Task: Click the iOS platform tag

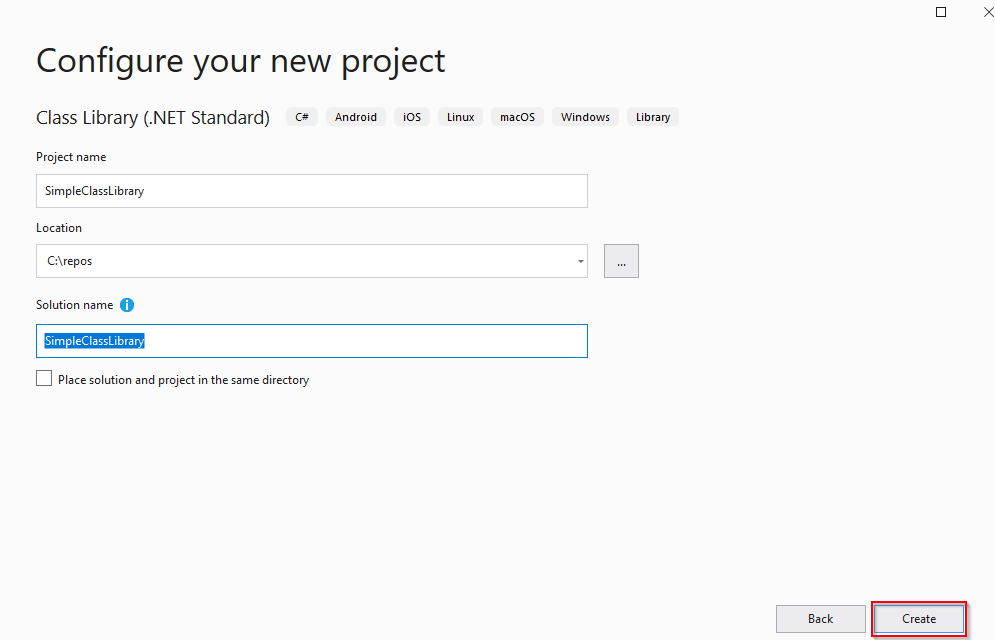Action: tap(411, 116)
